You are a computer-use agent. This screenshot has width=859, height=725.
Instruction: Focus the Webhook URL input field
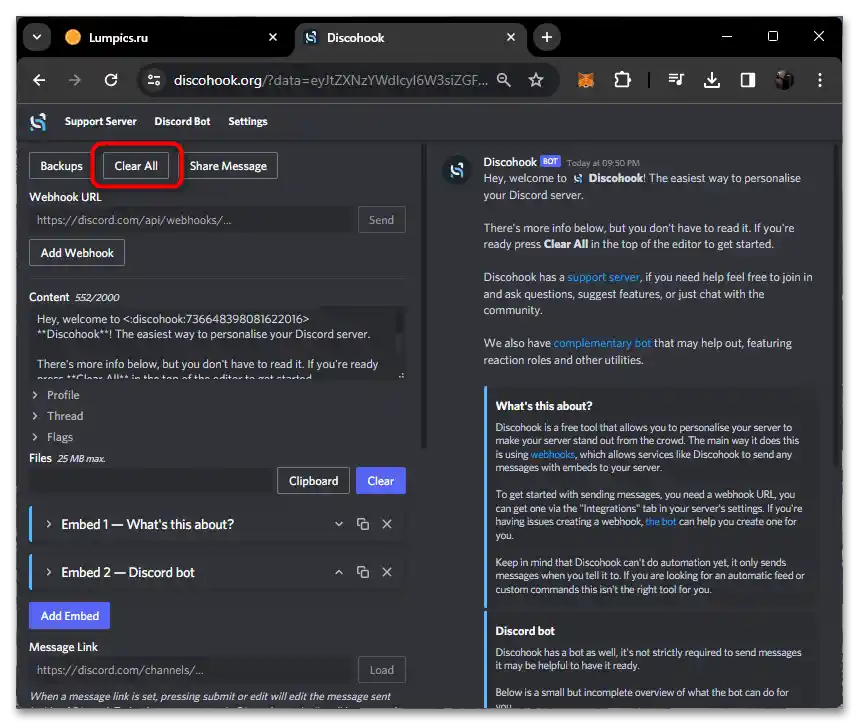190,220
